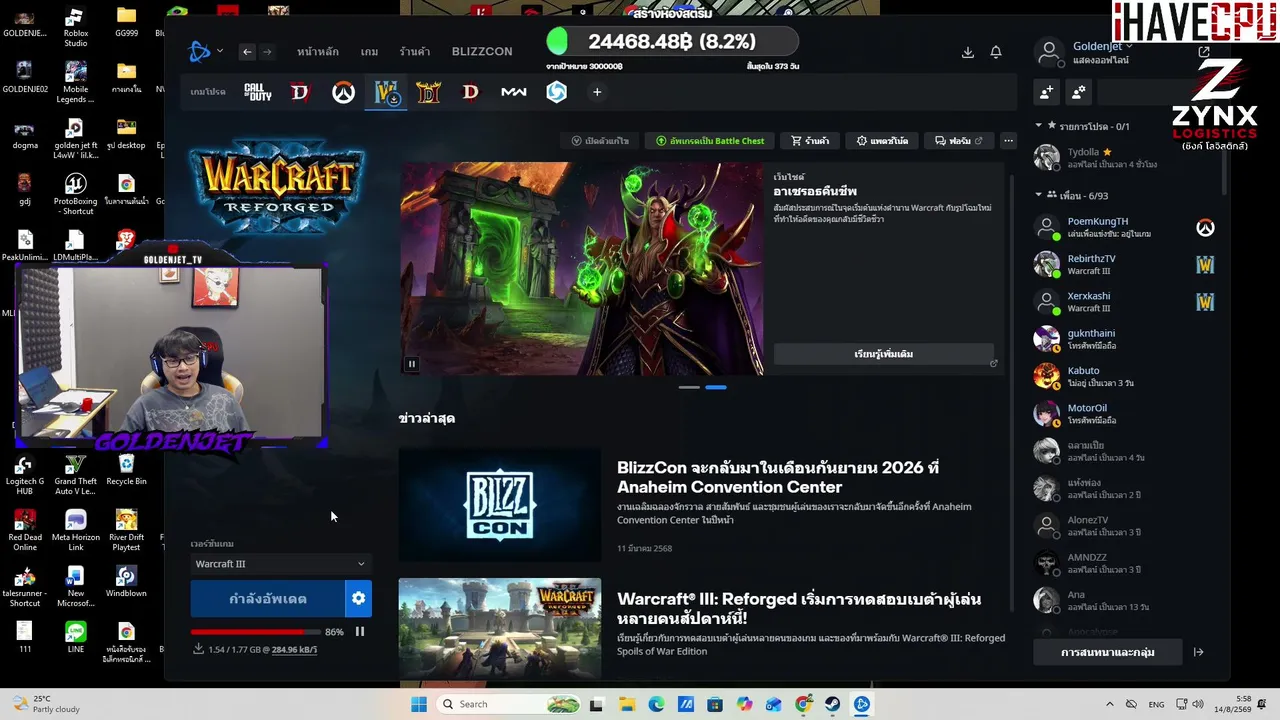
Task: Open the friend settings icon beside add friend
Action: pos(1078,92)
